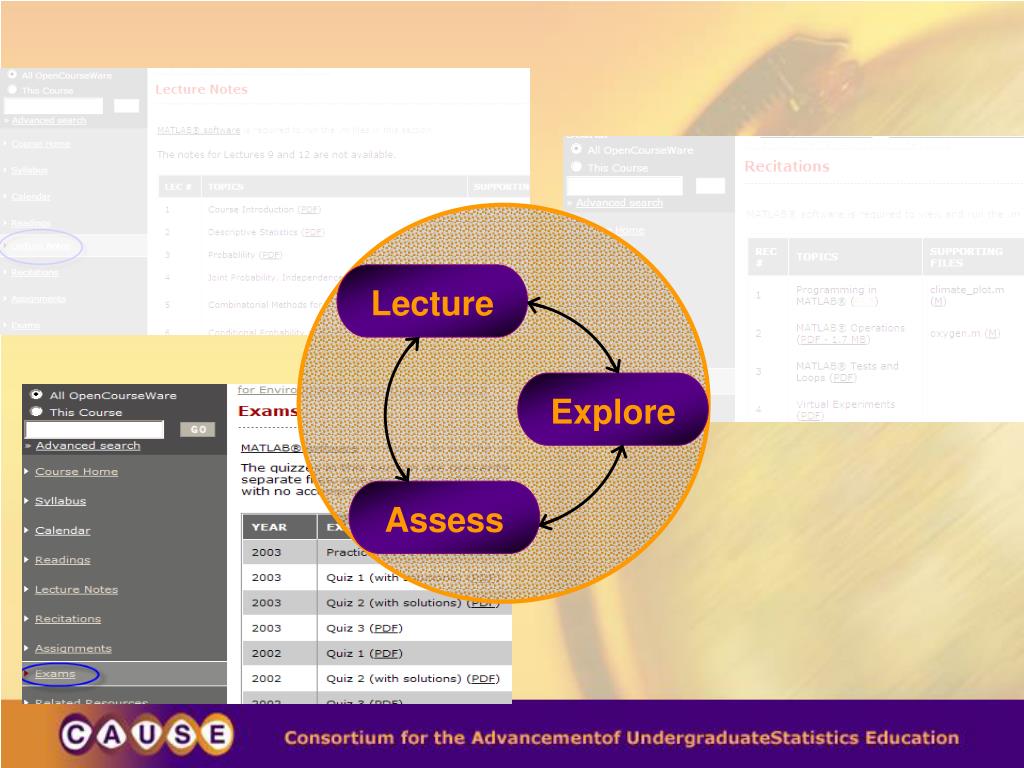1024x768 pixels.
Task: Click the search field on Lecture Notes page
Action: tap(54, 106)
